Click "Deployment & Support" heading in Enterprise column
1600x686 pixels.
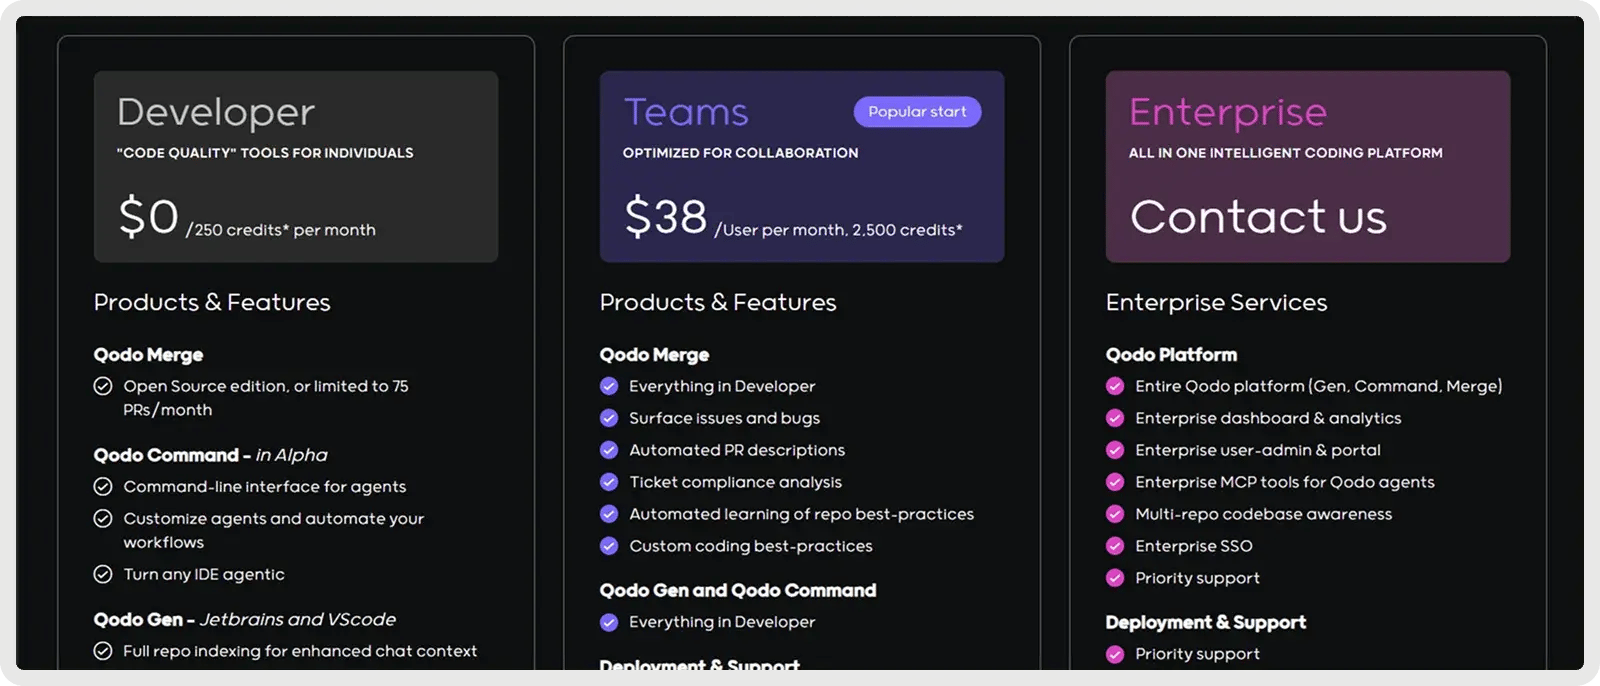point(1206,622)
